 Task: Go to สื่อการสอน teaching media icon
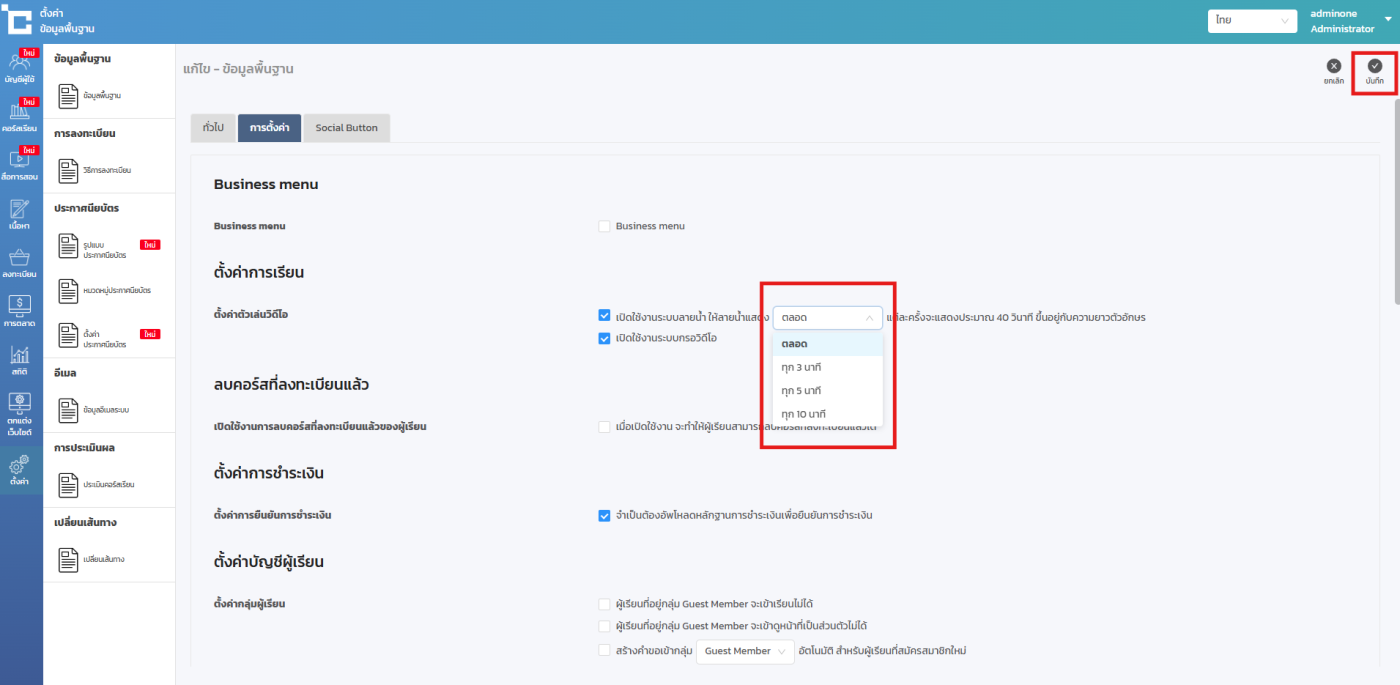pyautogui.click(x=20, y=163)
